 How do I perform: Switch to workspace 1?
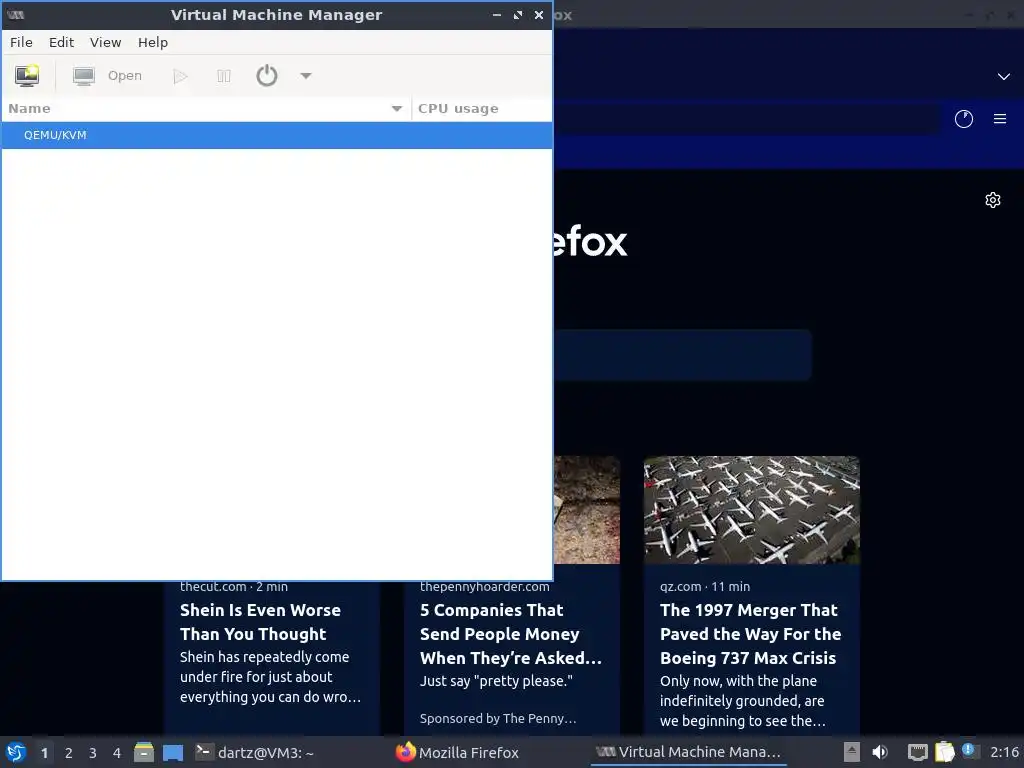click(x=44, y=753)
